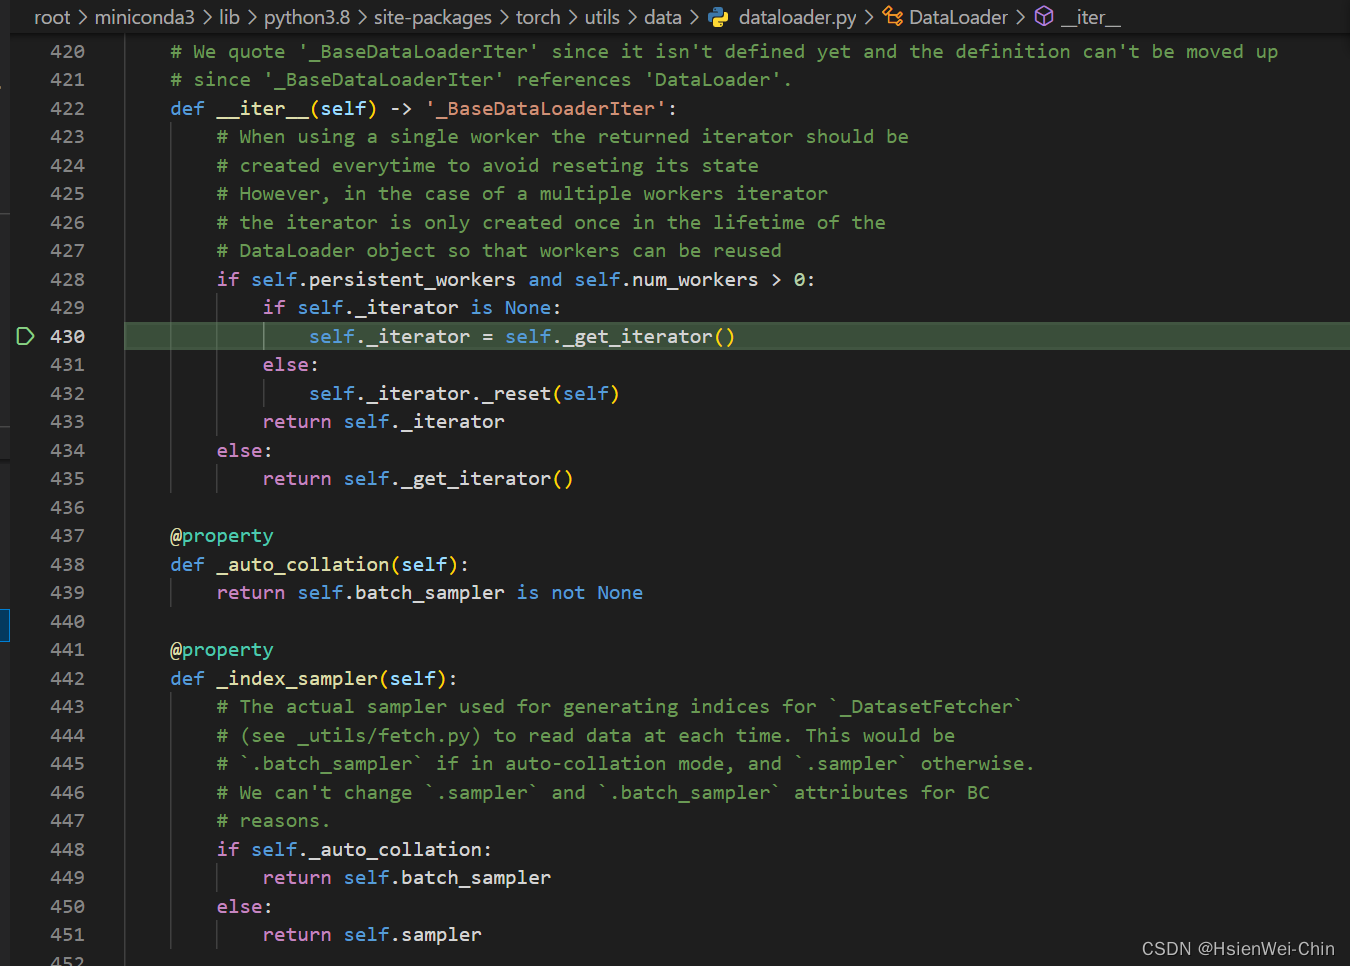Click 'return self._iterator' on line 421 code
This screenshot has width=1350, height=966.
[x=384, y=421]
